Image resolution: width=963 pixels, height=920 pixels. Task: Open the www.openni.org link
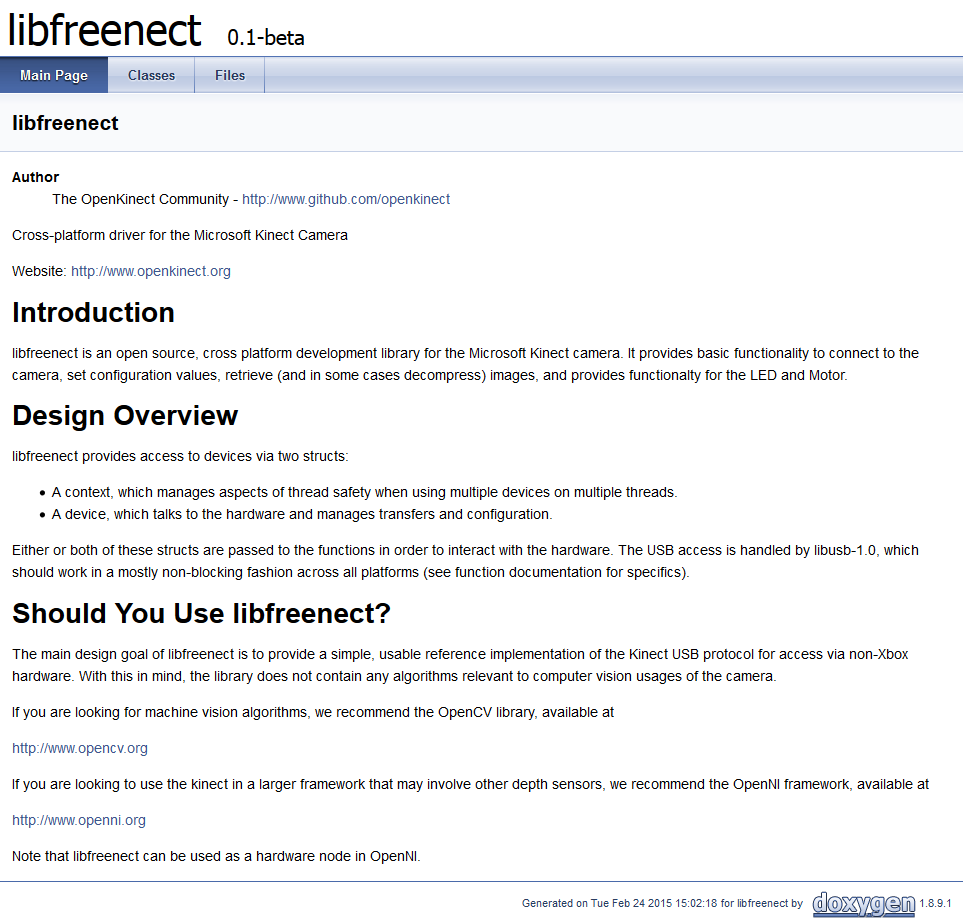pos(79,820)
